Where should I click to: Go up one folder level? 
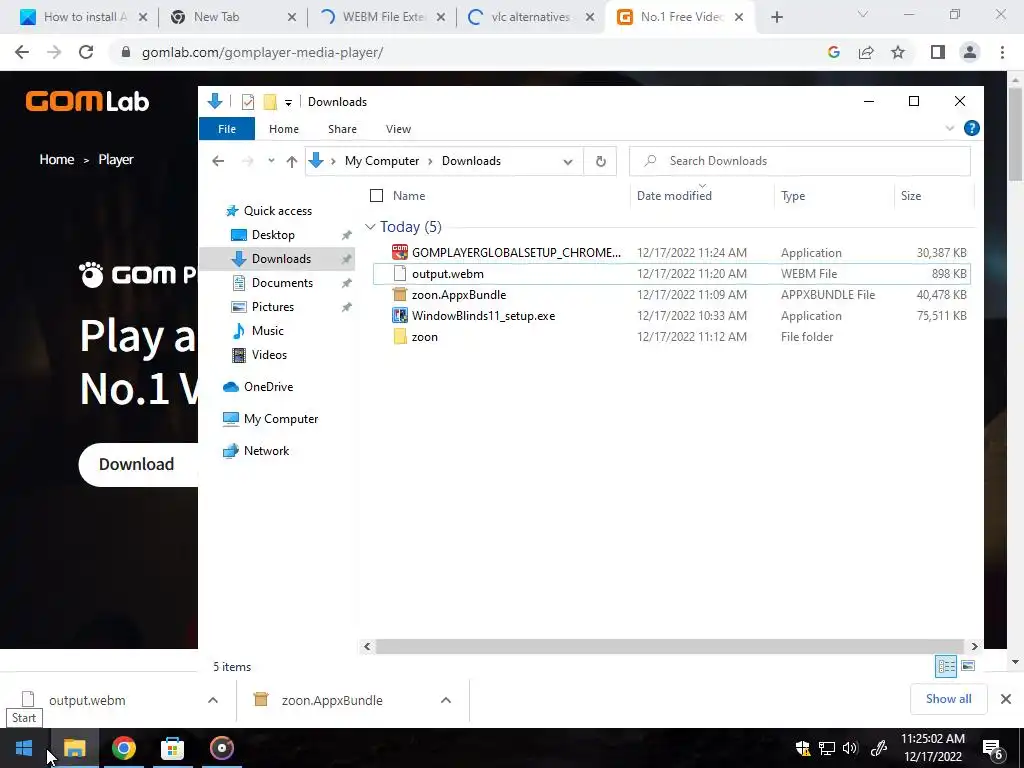coord(292,161)
